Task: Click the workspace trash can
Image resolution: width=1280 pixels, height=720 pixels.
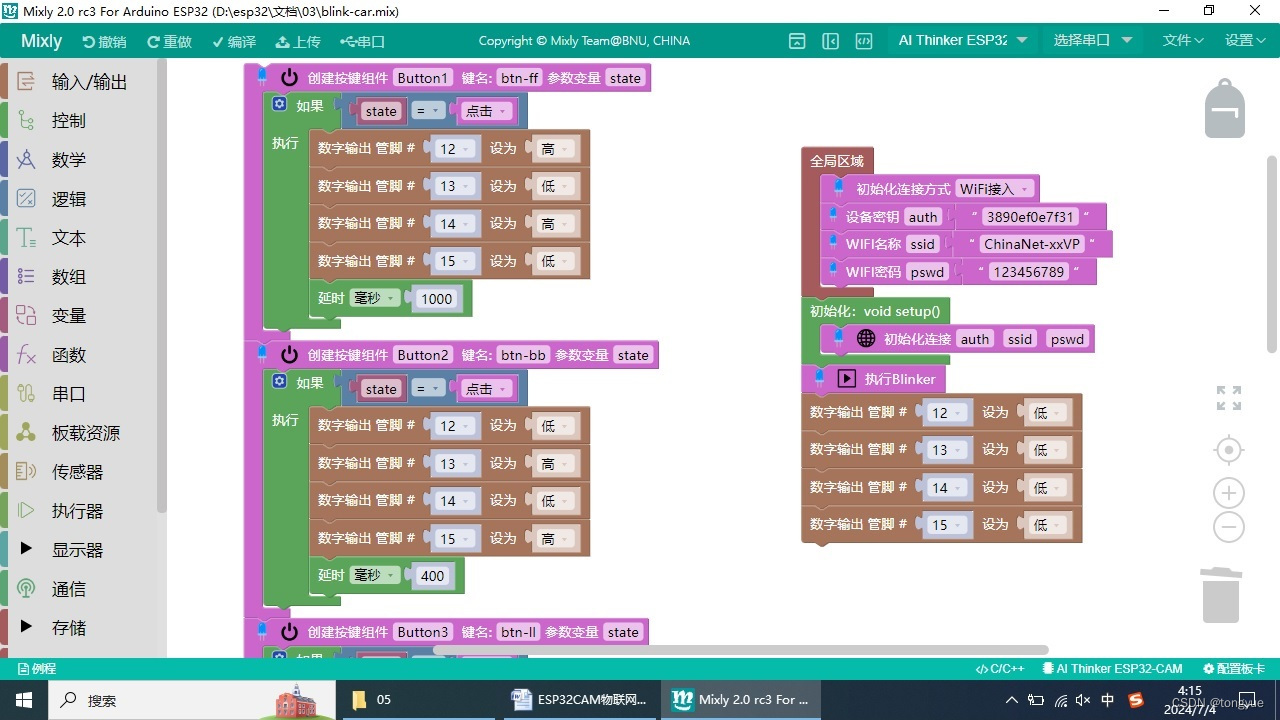Action: pyautogui.click(x=1221, y=595)
